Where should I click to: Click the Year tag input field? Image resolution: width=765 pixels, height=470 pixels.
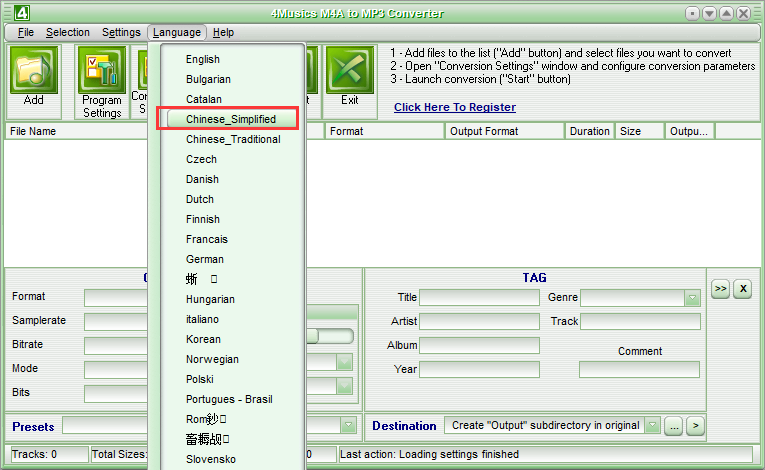[480, 369]
